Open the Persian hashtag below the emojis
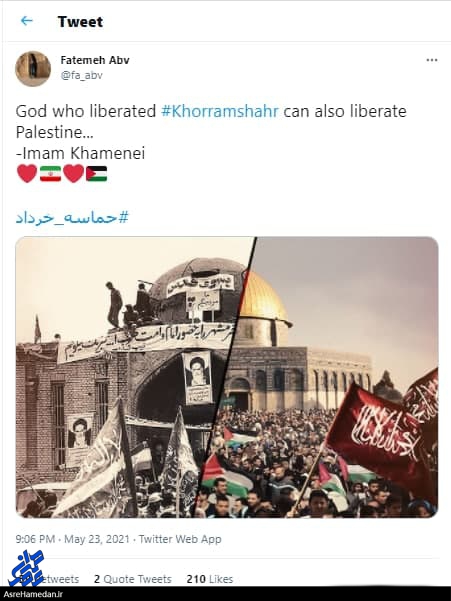Screen dimensions: 451x601 tap(72, 218)
